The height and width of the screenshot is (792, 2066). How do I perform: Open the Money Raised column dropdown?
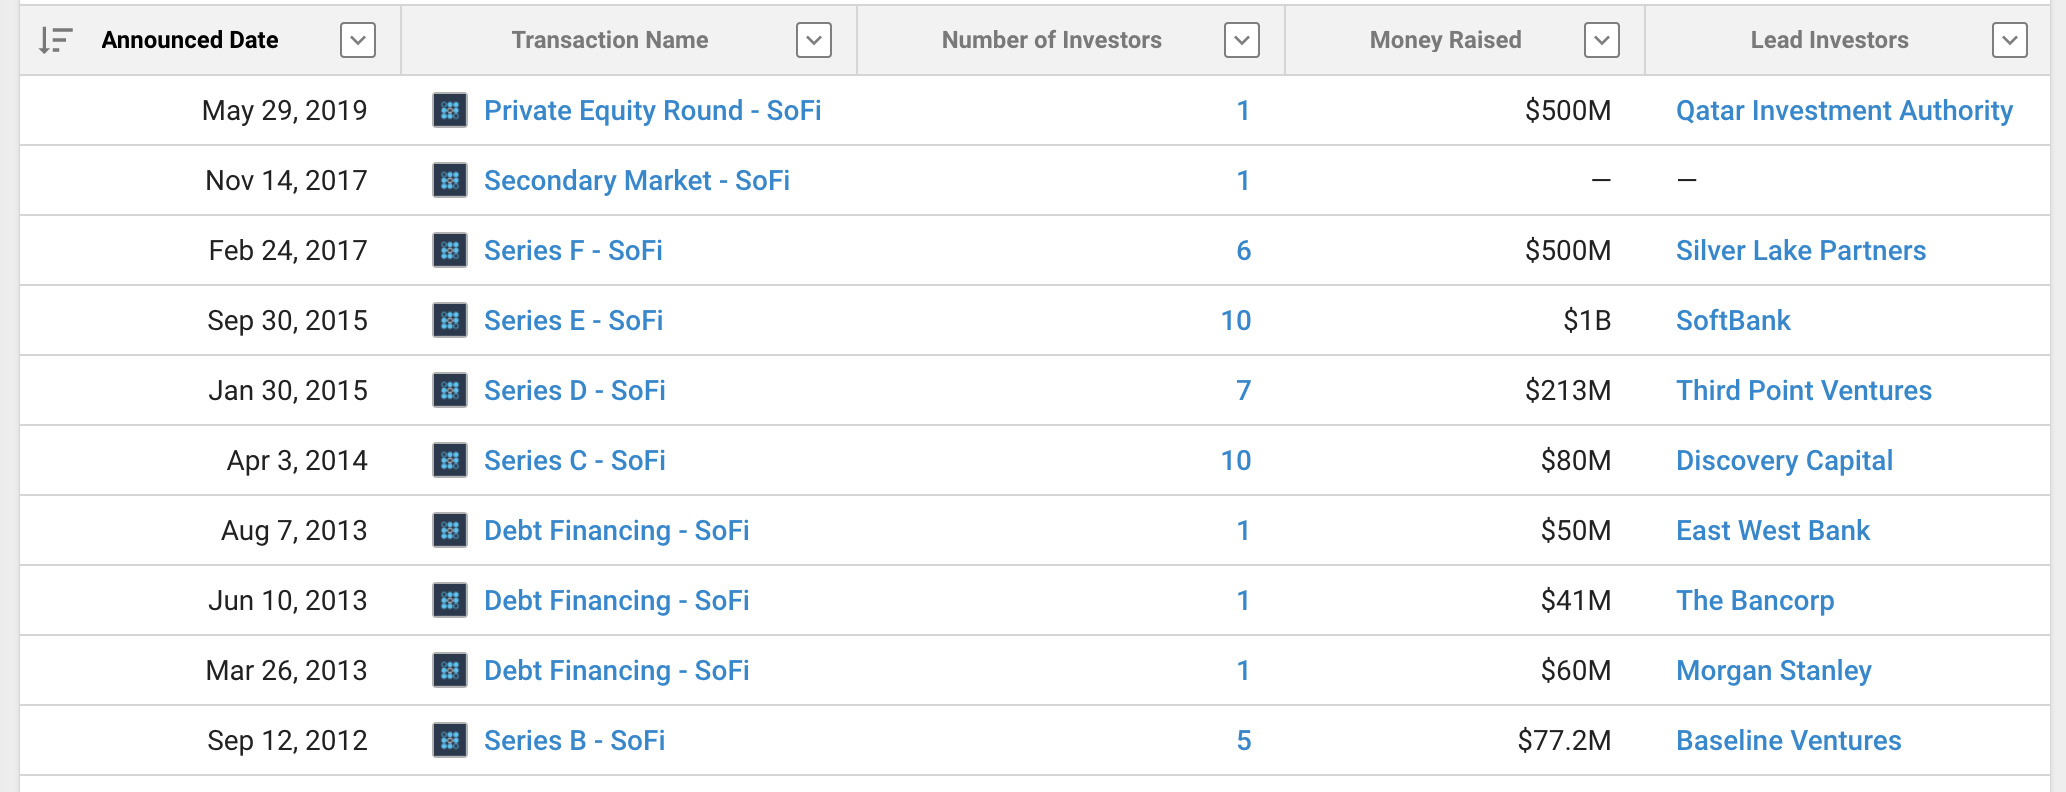point(1601,40)
